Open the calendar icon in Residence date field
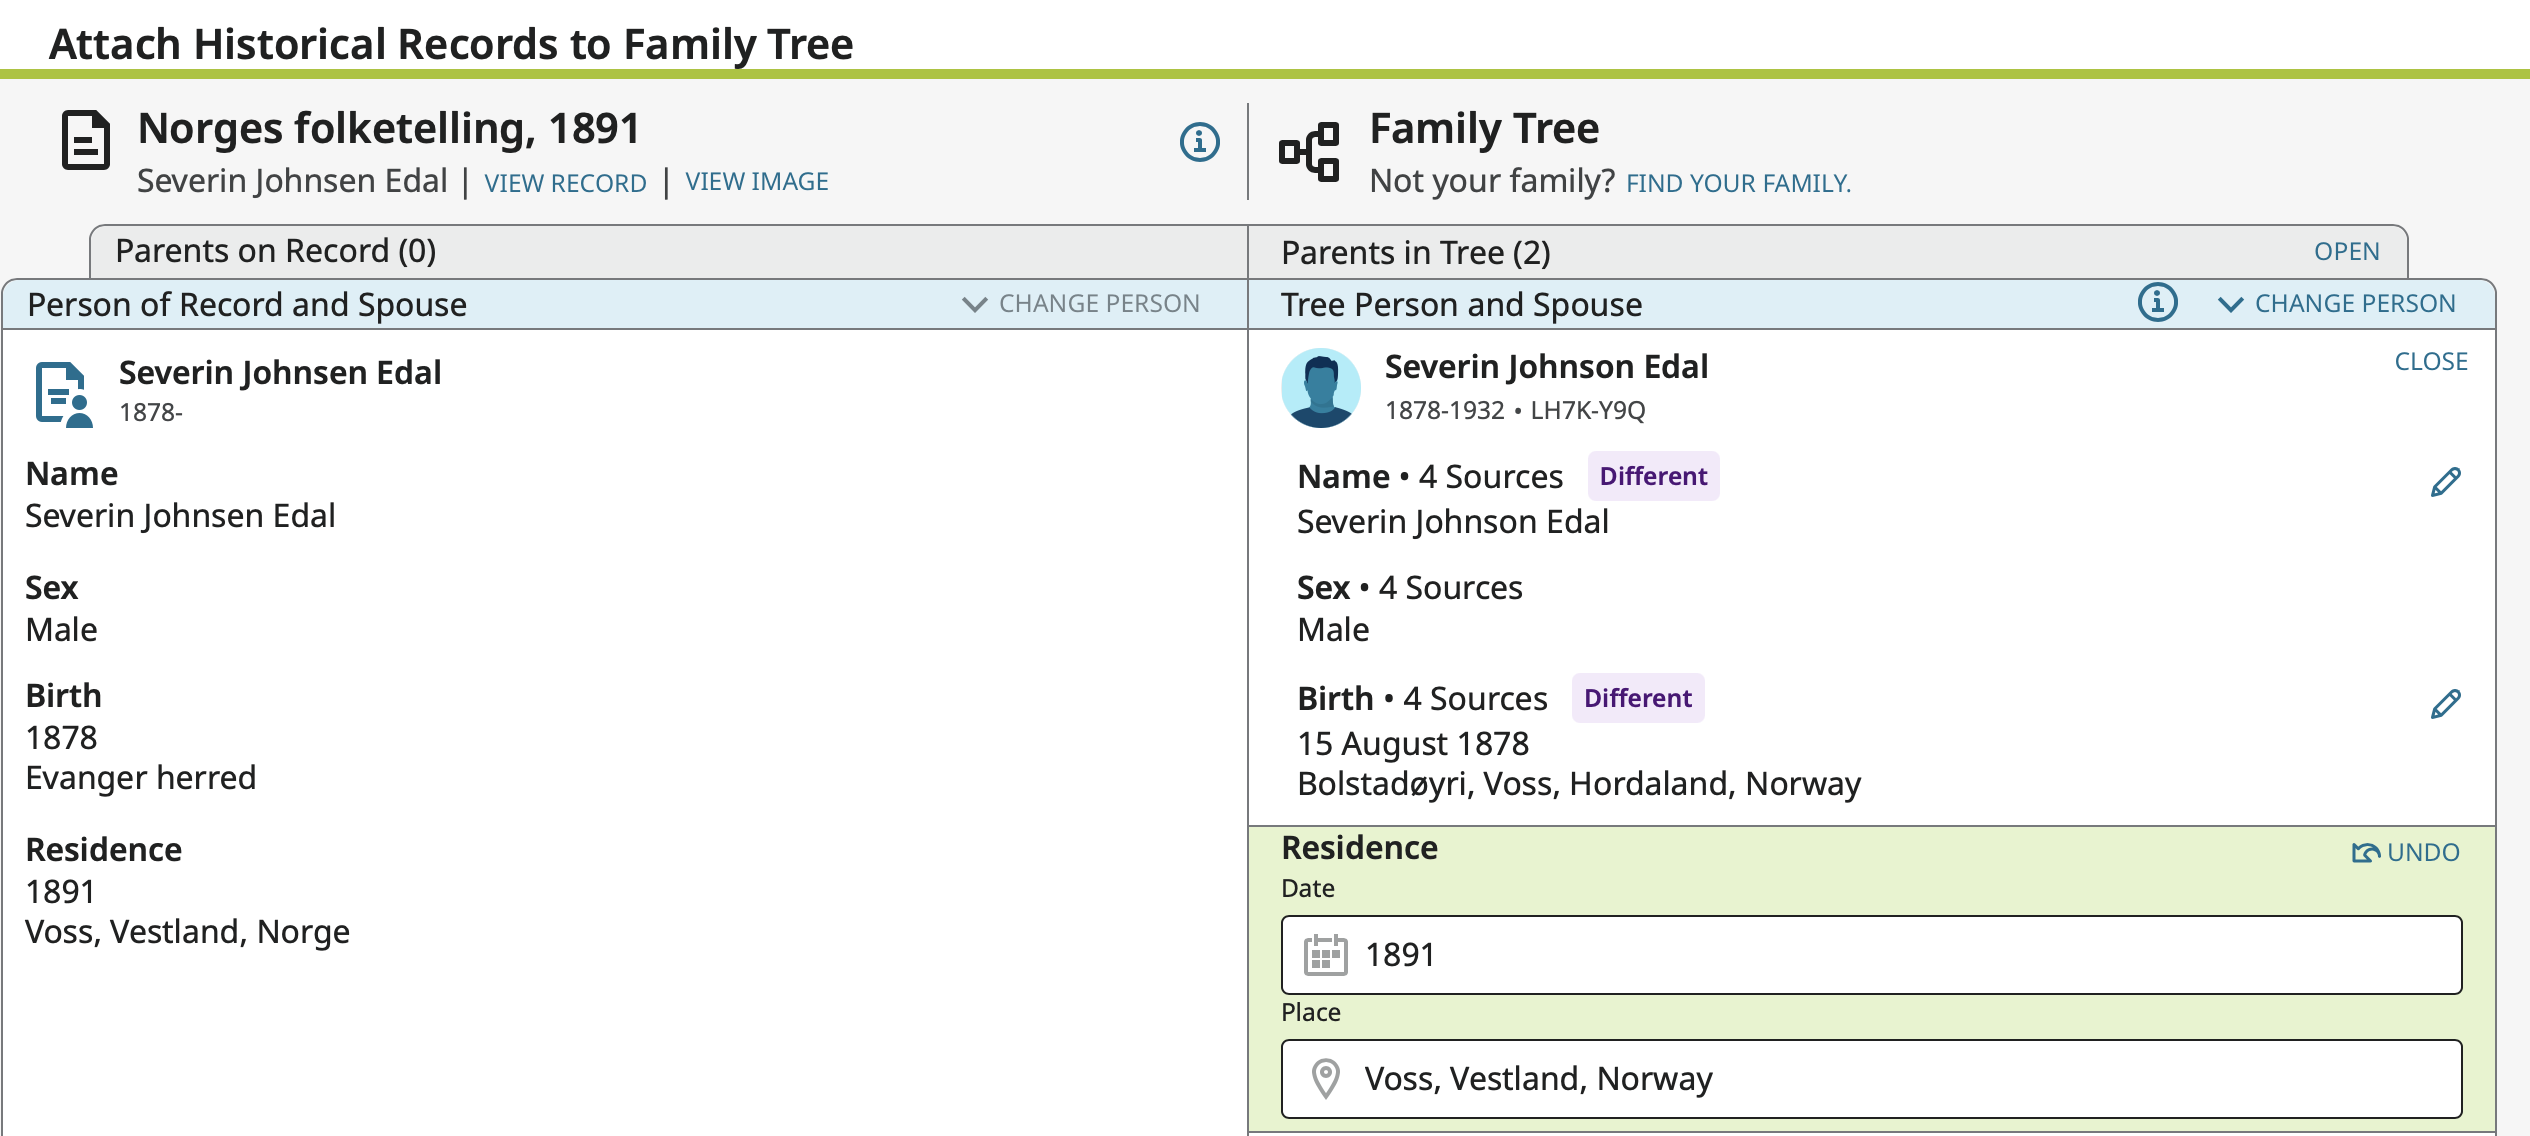This screenshot has height=1136, width=2530. point(1325,955)
